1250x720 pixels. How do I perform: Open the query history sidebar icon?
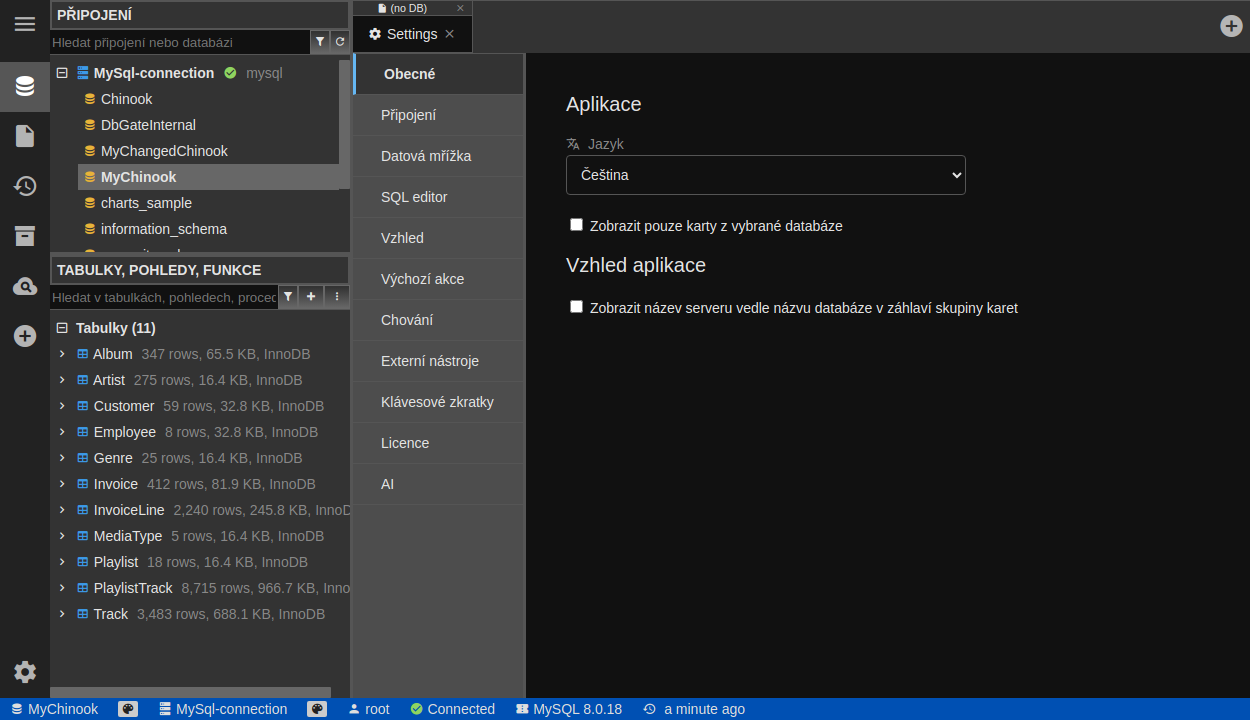[25, 186]
